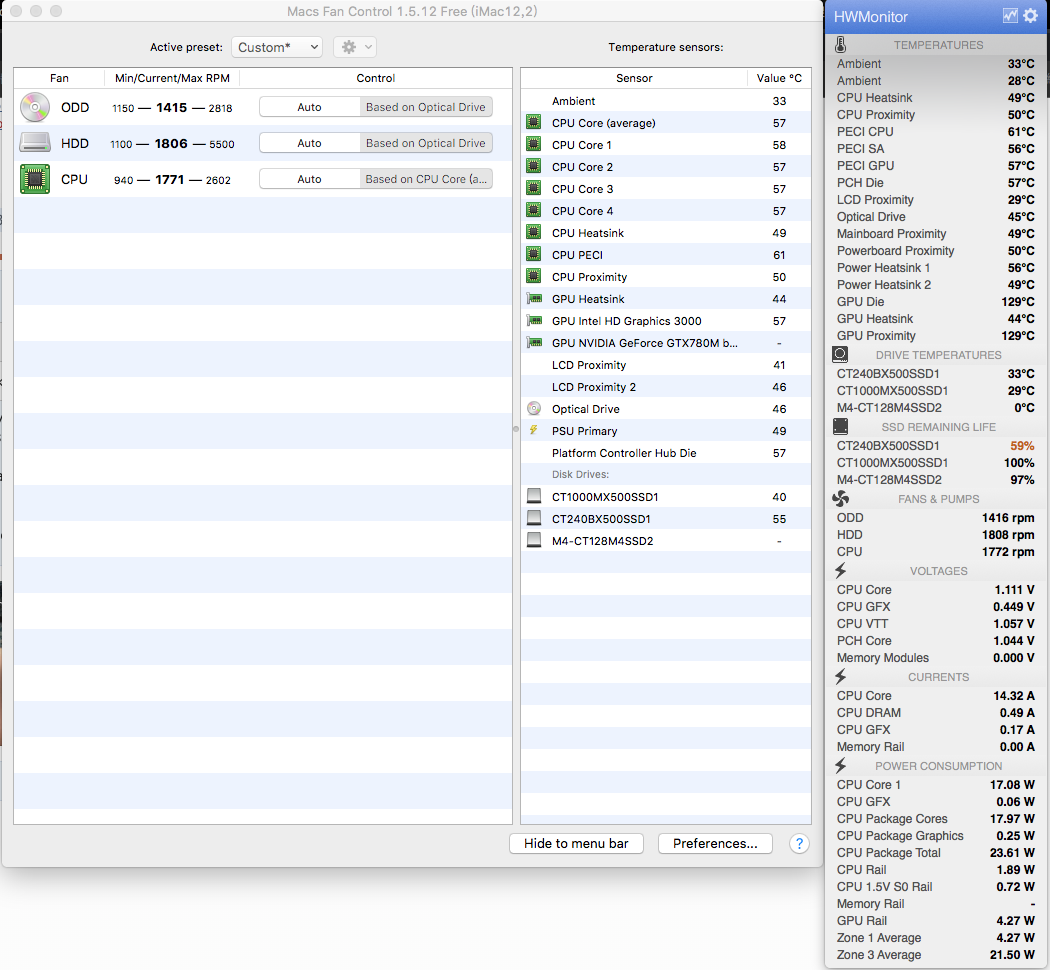1050x970 pixels.
Task: Select the Ambient sensor row in Macs Fan Control
Action: click(666, 101)
